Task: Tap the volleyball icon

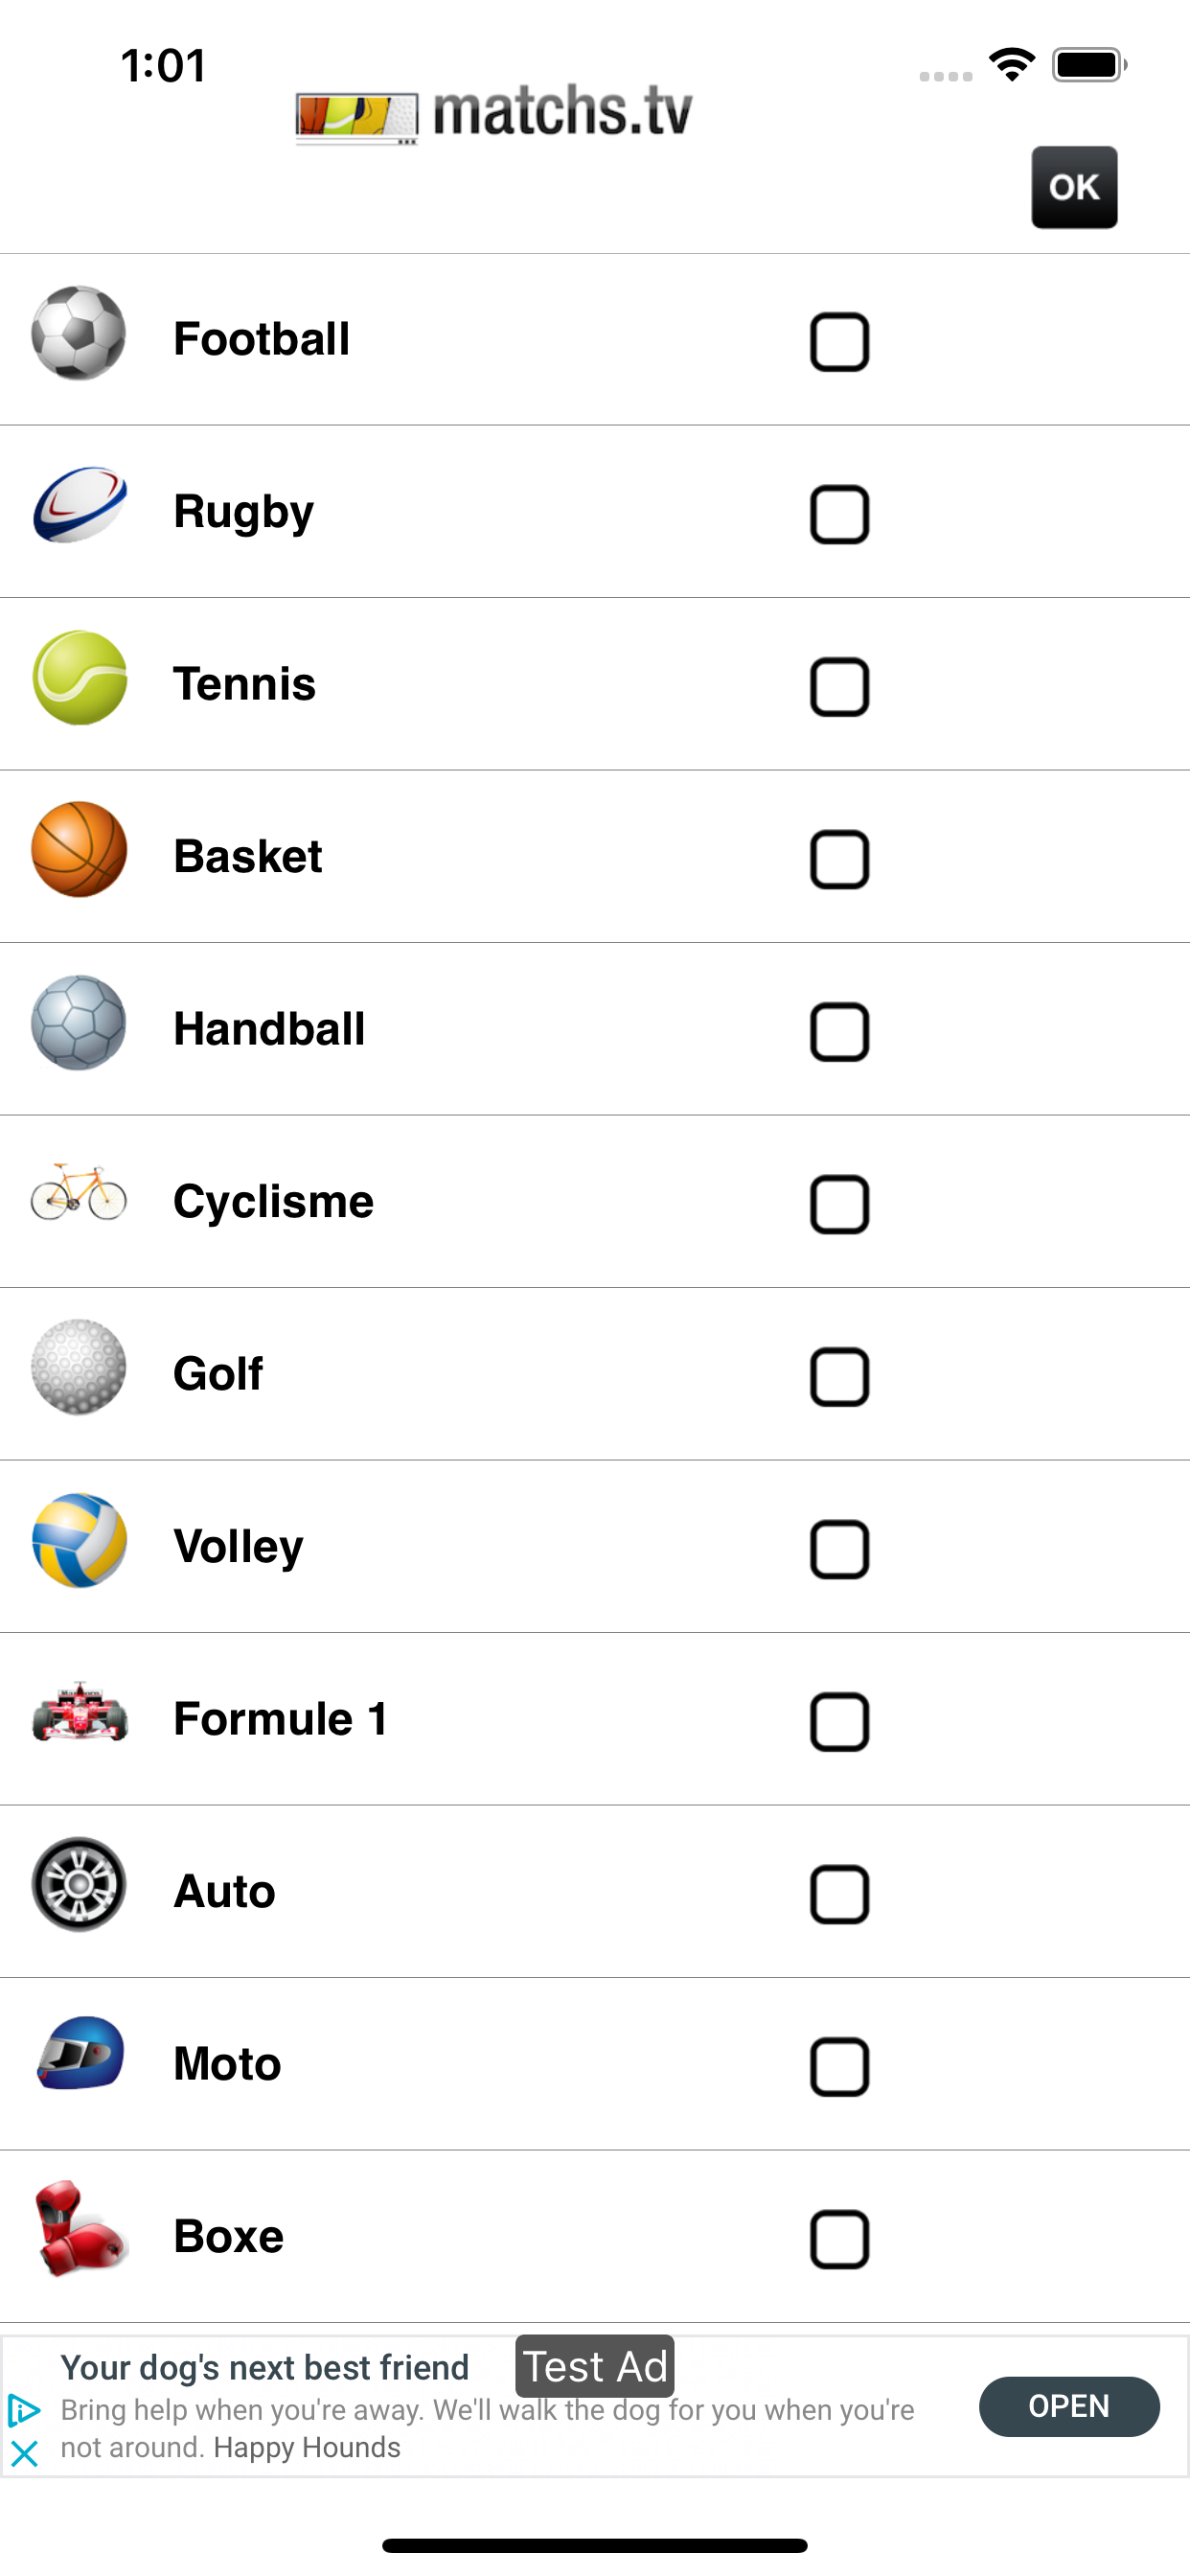Action: [x=79, y=1540]
